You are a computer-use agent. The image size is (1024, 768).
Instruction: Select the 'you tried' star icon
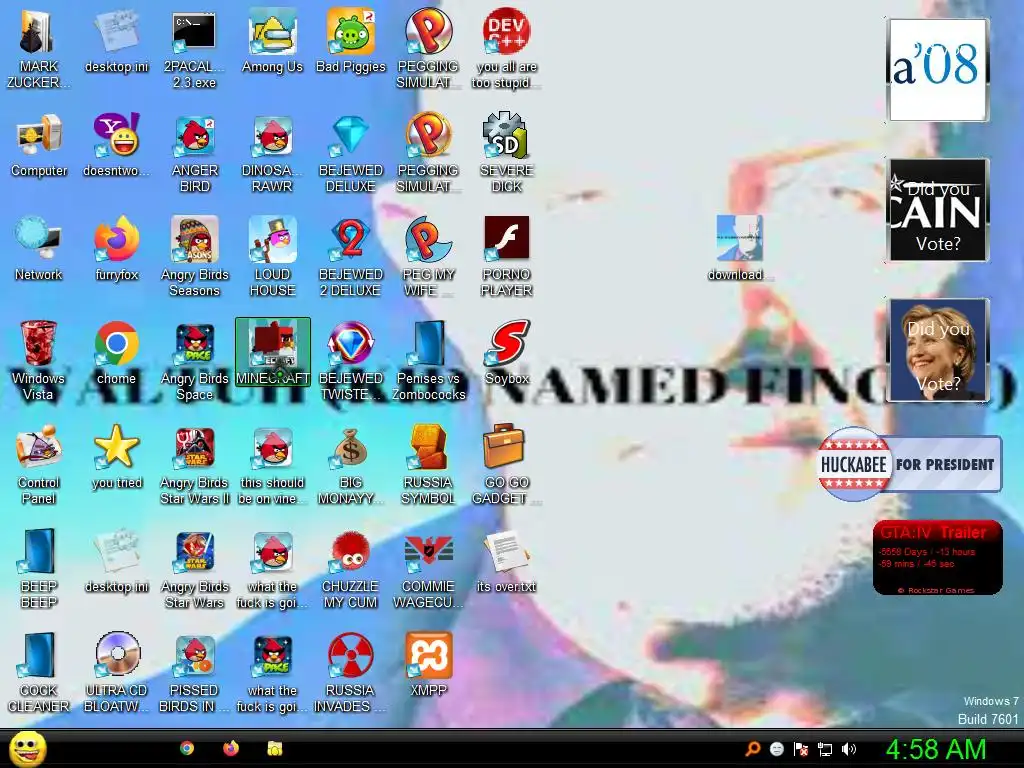tap(116, 458)
